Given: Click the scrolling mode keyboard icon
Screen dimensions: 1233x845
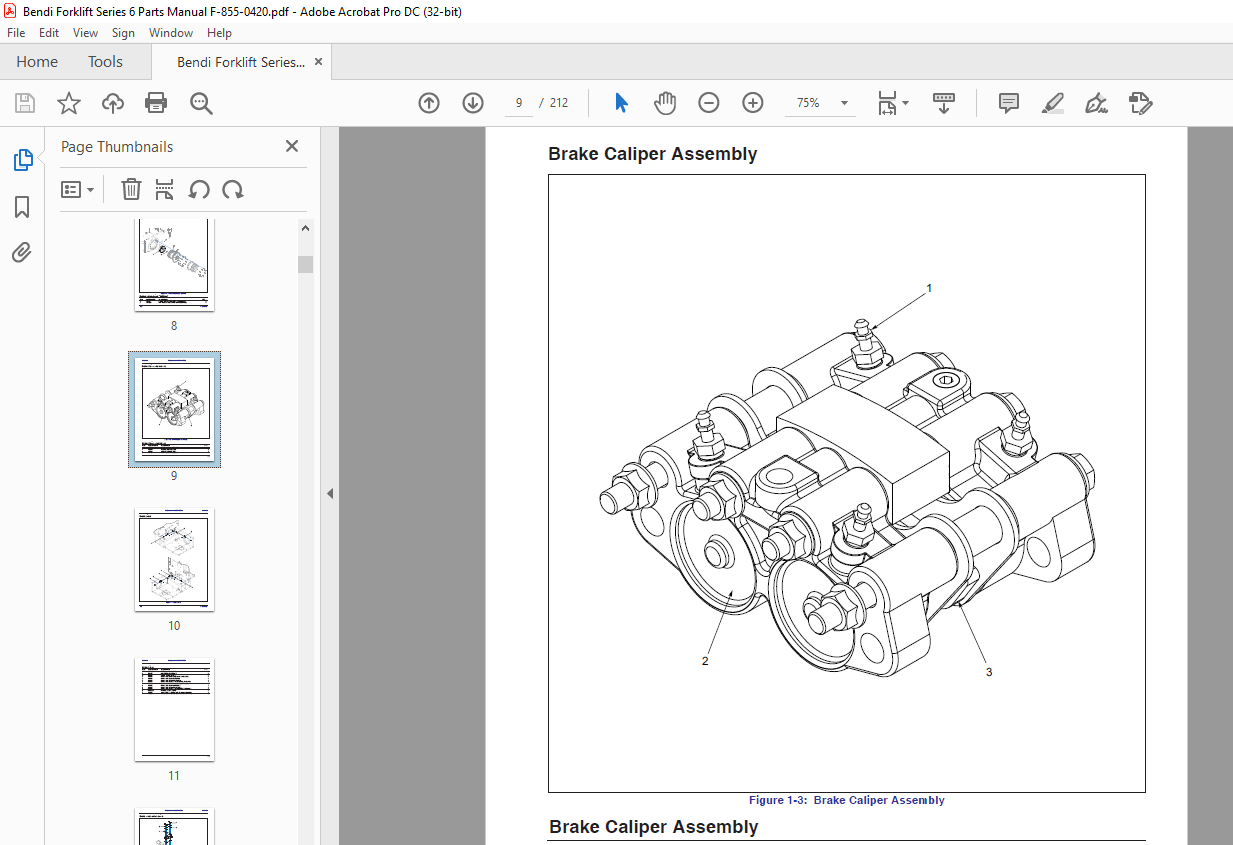Looking at the screenshot, I should [944, 103].
